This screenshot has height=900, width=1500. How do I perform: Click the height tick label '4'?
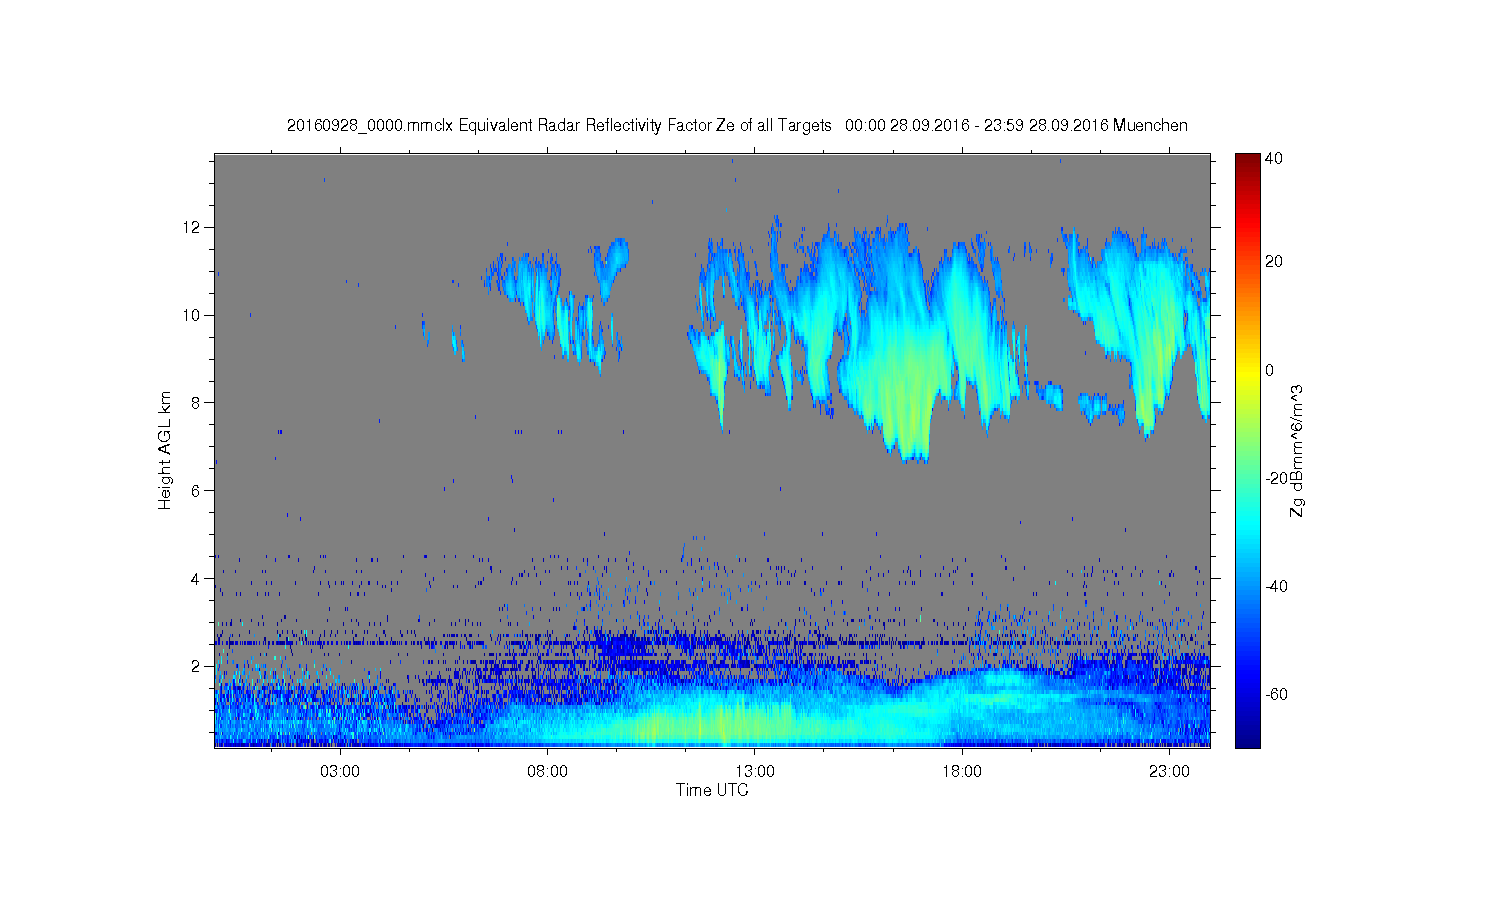197,578
